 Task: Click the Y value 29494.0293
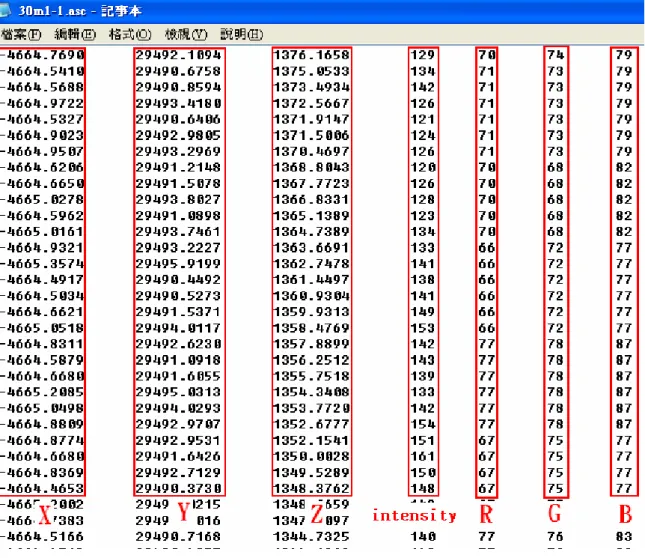179,408
